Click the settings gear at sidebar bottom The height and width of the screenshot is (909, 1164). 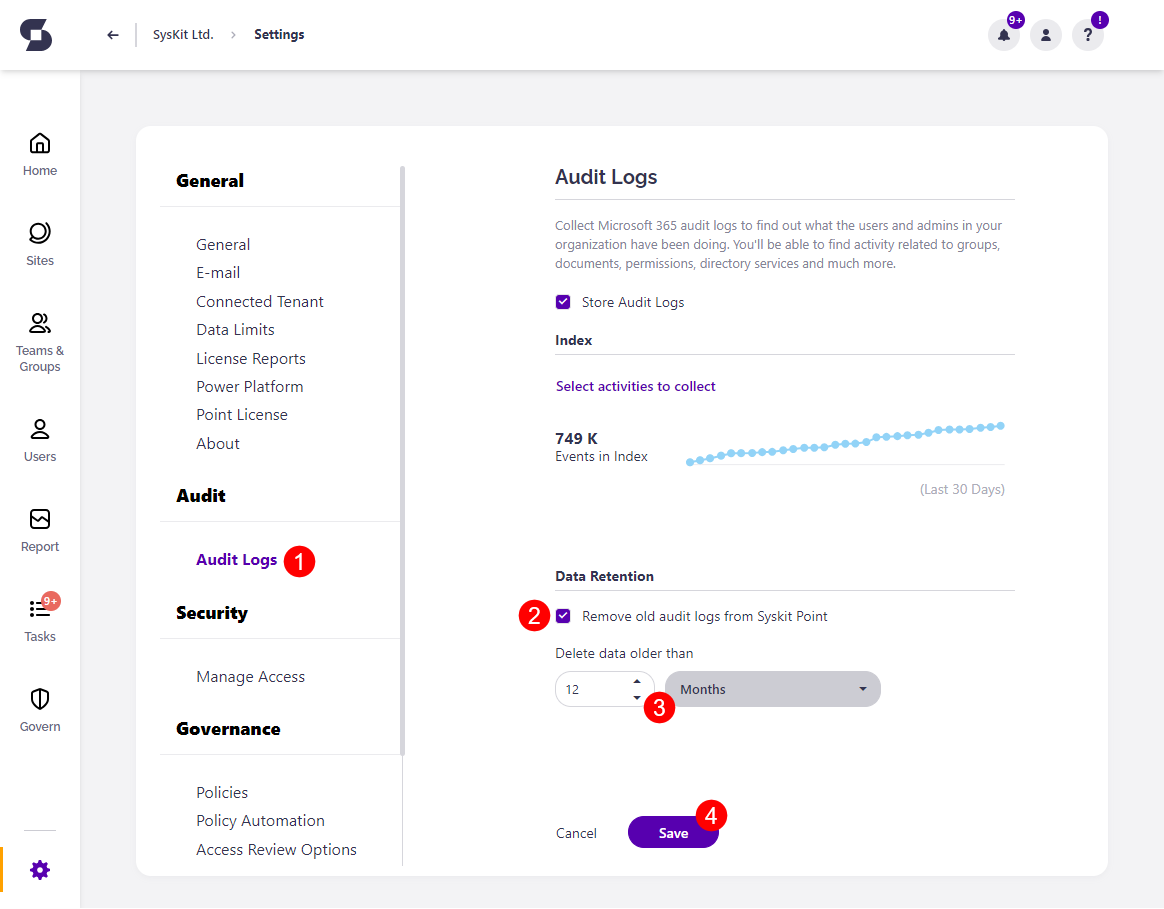click(39, 869)
